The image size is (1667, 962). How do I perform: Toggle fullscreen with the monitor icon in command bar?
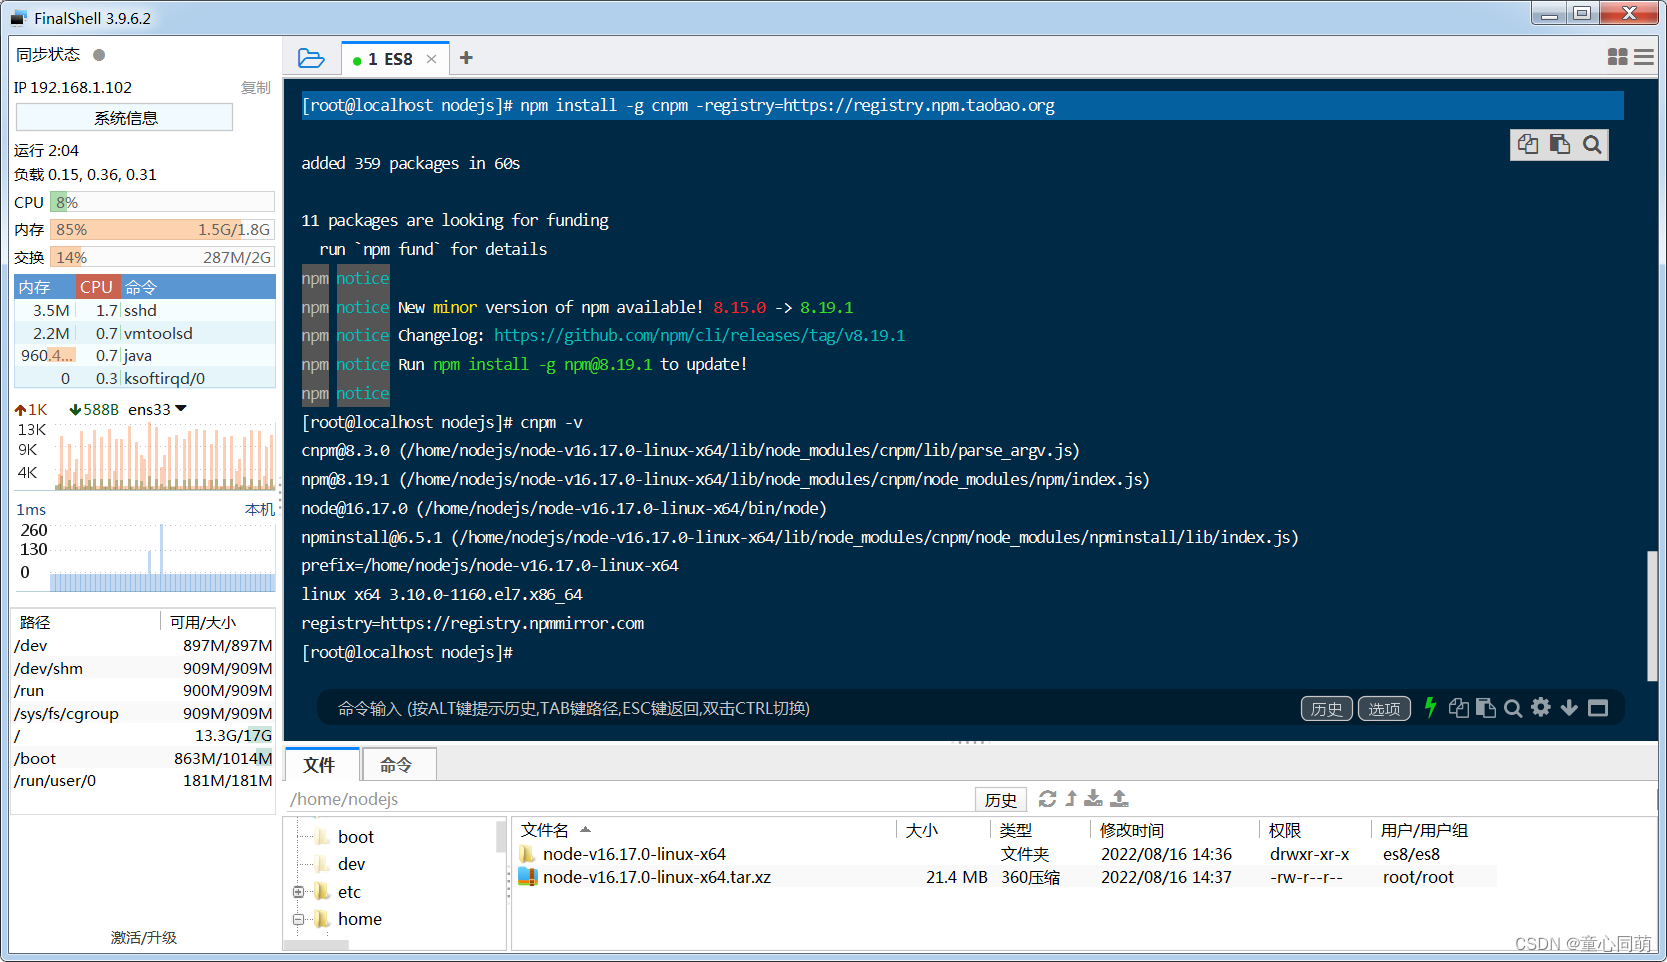pyautogui.click(x=1597, y=708)
